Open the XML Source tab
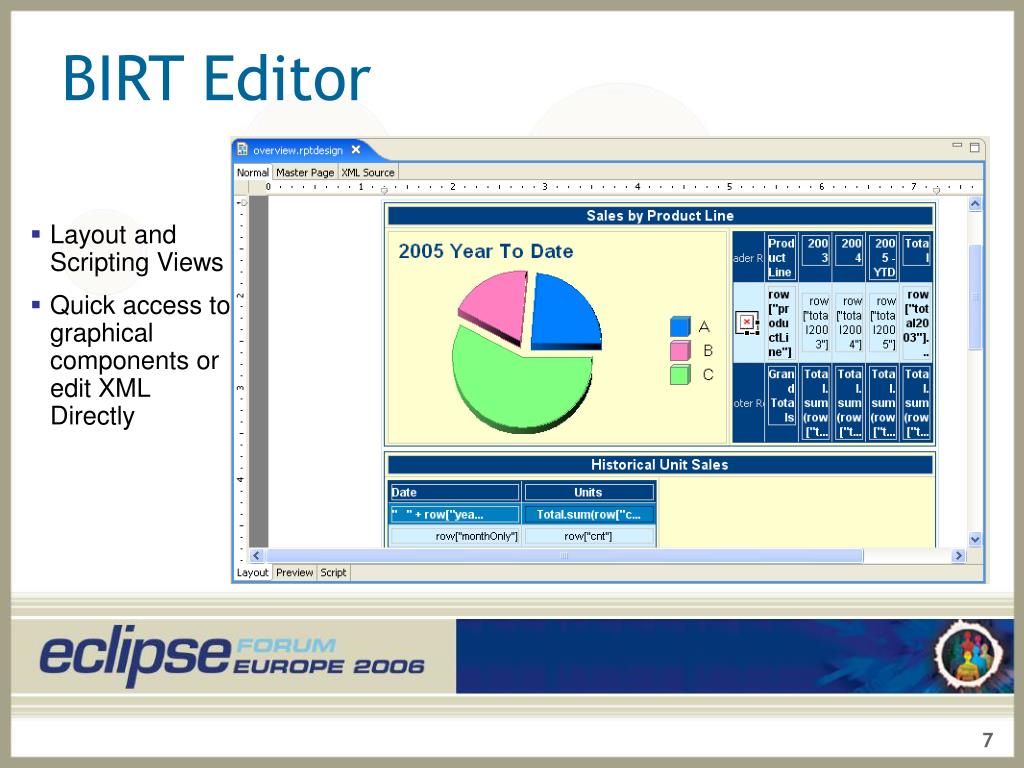Image resolution: width=1024 pixels, height=768 pixels. 368,172
